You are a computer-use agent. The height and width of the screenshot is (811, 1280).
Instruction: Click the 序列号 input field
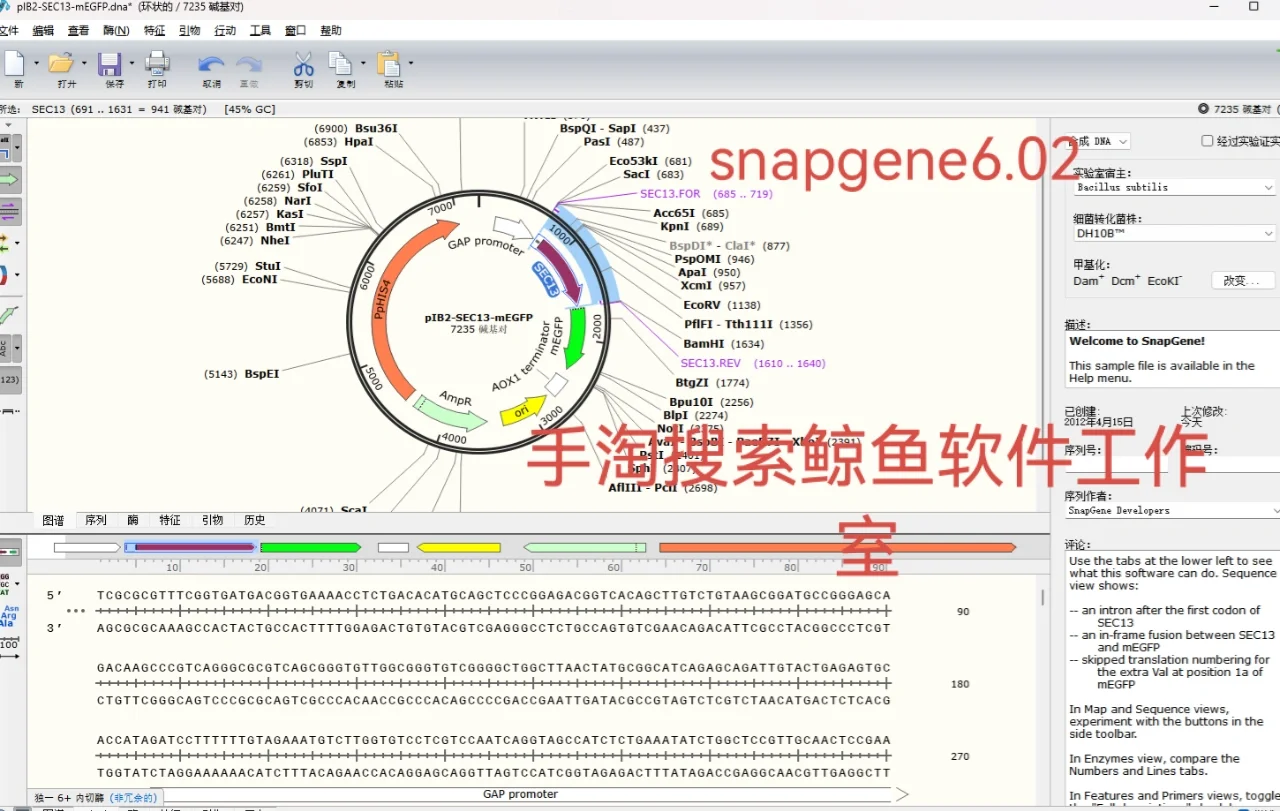(1118, 465)
